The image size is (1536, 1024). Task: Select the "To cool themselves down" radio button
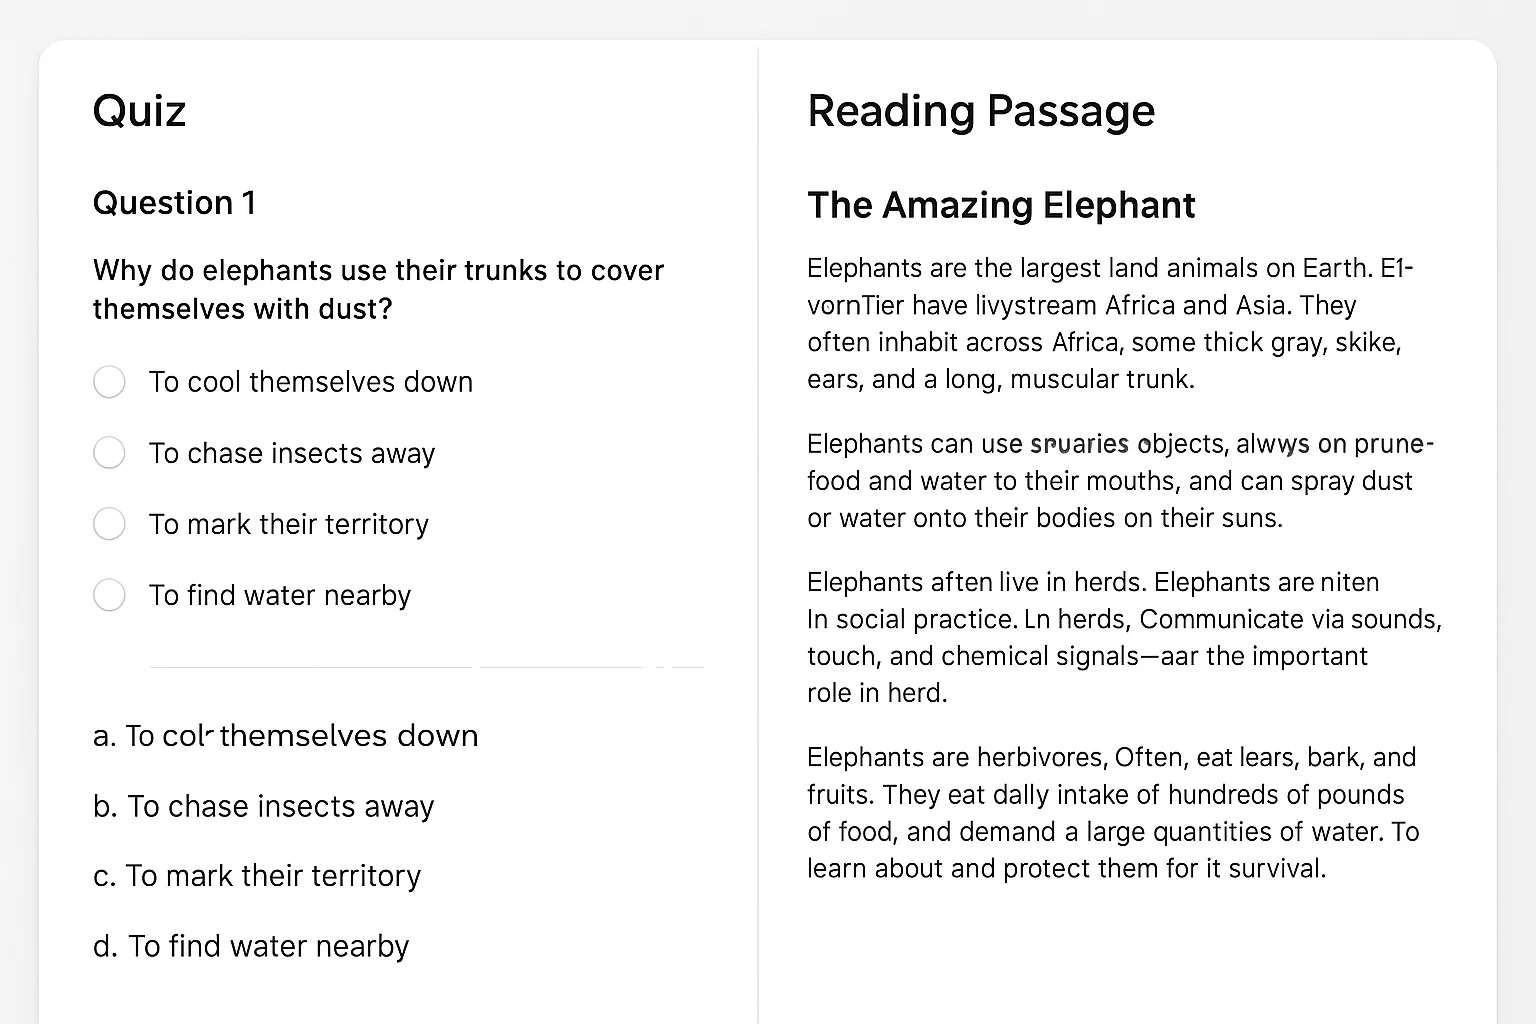pos(109,382)
